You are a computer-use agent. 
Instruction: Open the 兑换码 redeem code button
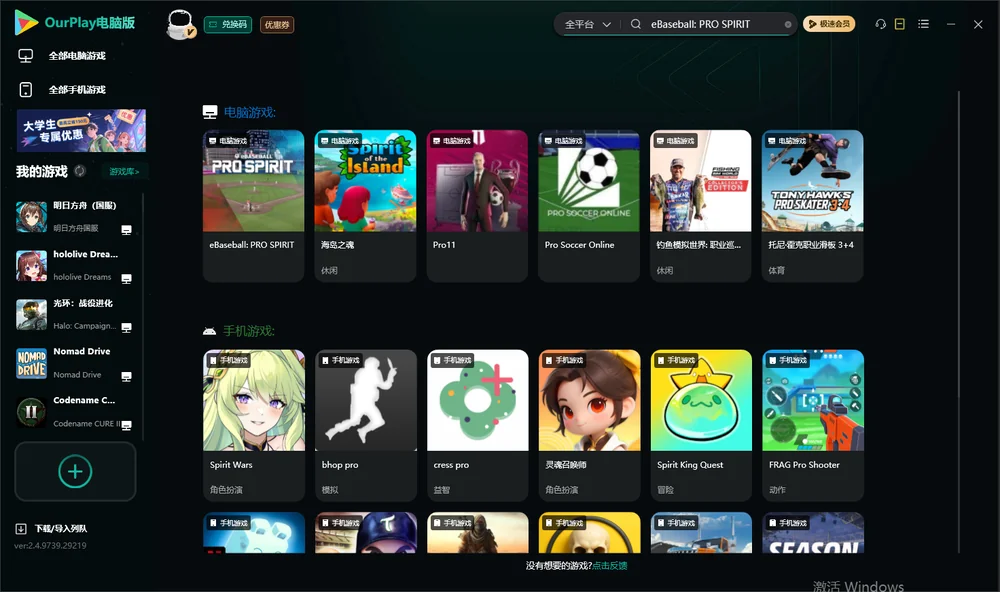tap(228, 25)
